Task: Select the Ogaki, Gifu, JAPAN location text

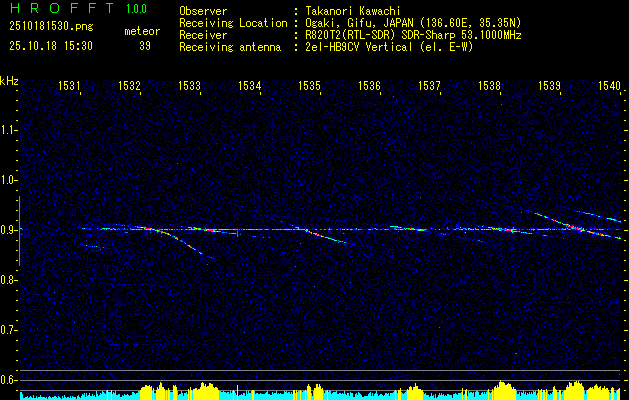Action: [413, 23]
